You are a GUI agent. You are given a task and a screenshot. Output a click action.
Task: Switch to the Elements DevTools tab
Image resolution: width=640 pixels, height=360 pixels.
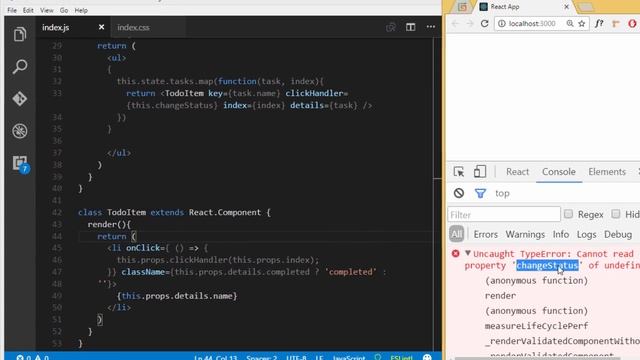pos(607,172)
